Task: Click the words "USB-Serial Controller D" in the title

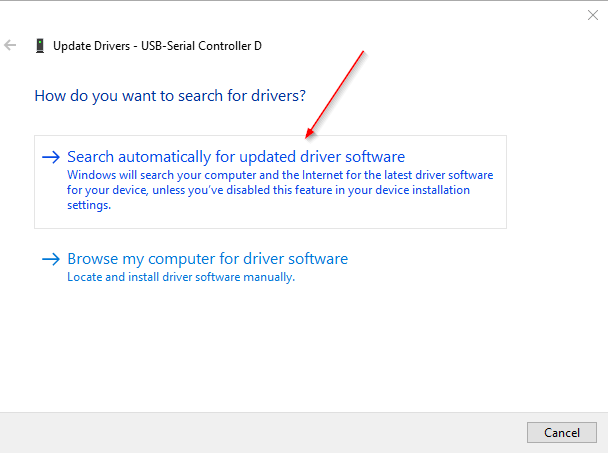Action: (x=208, y=46)
